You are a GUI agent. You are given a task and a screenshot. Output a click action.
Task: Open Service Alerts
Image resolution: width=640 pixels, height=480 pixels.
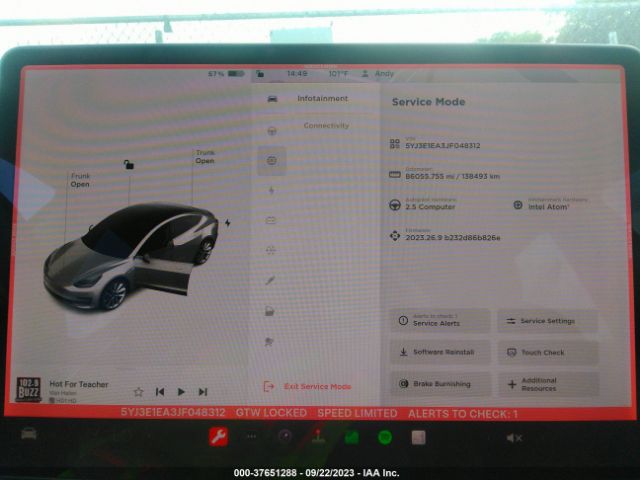pos(440,321)
